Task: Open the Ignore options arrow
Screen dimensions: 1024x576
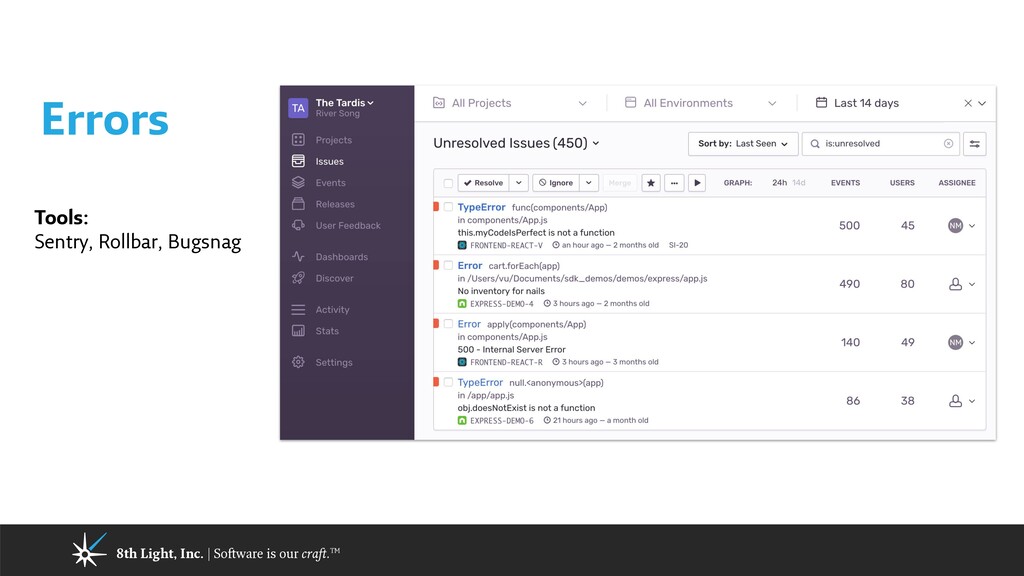Action: 588,183
